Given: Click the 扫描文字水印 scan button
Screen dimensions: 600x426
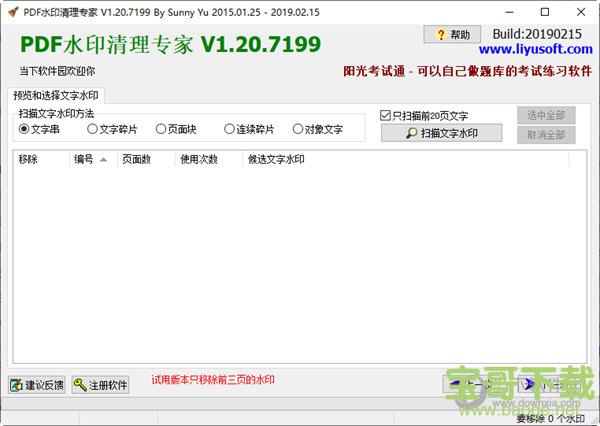Looking at the screenshot, I should 441,133.
